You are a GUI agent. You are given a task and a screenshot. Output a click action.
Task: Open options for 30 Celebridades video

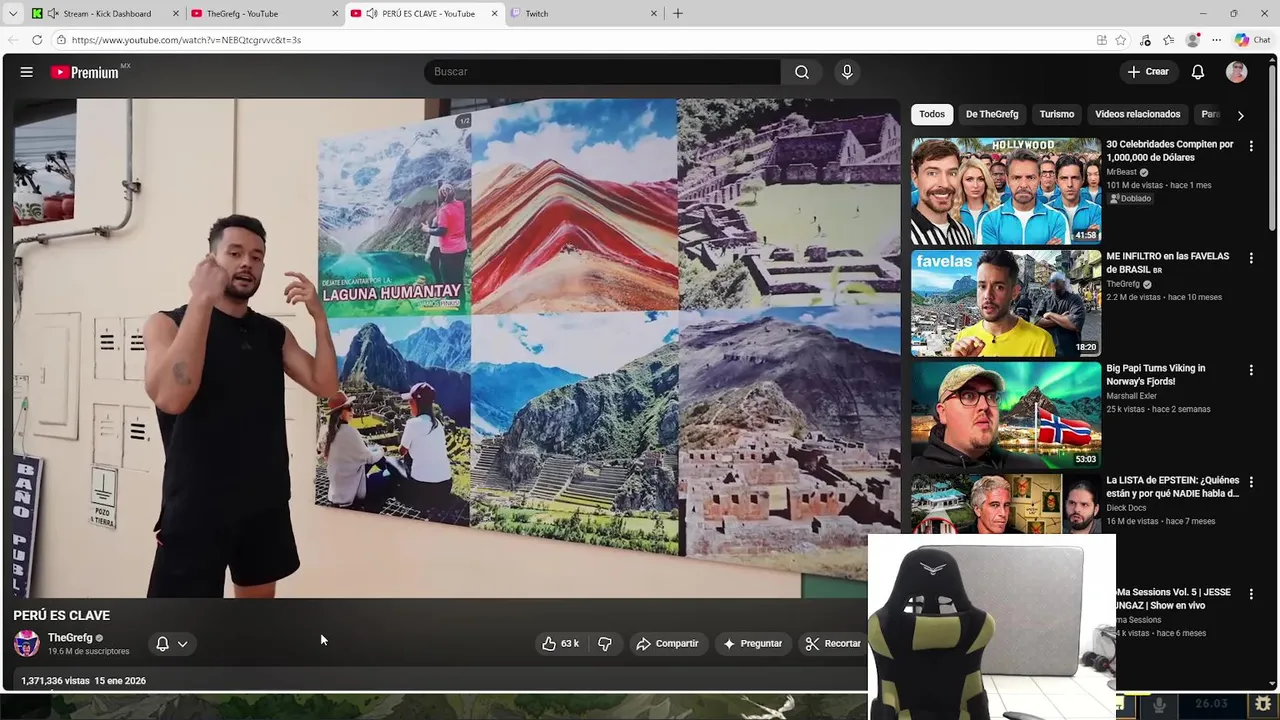[x=1251, y=146]
